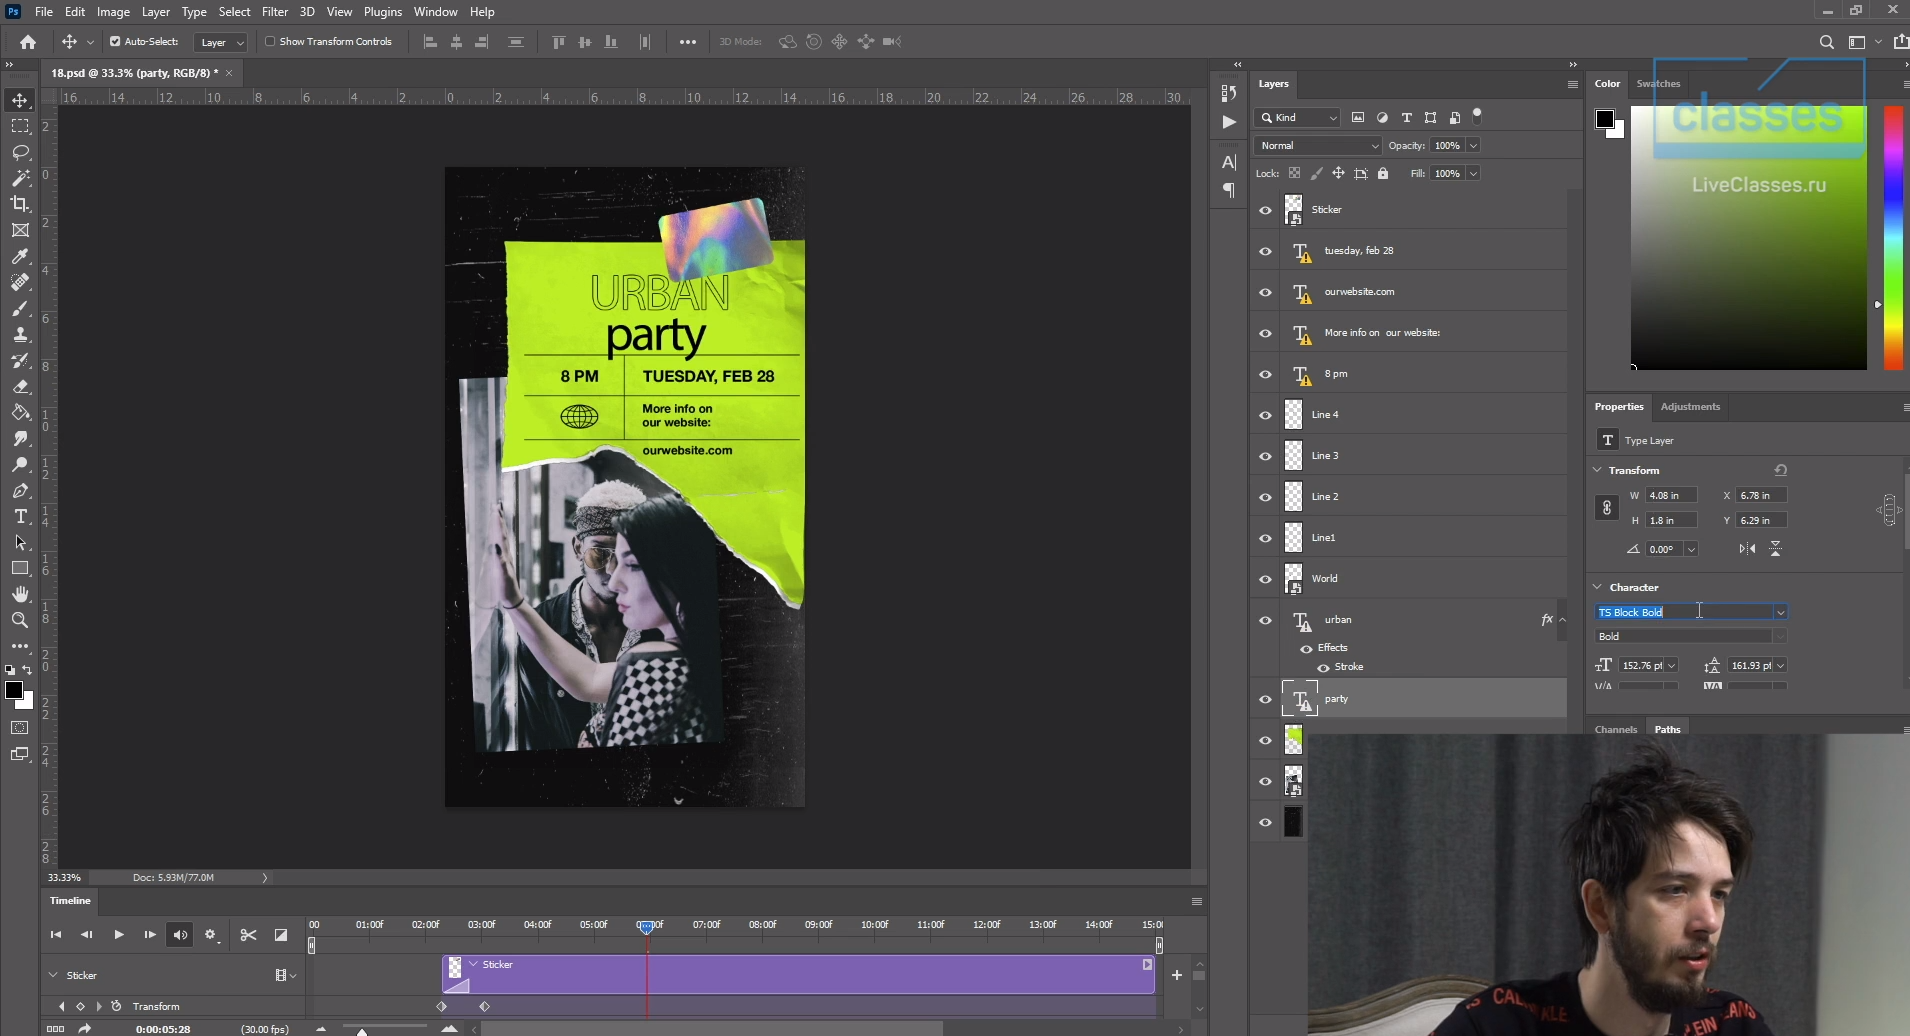The height and width of the screenshot is (1036, 1910).
Task: Hide the World layer visibility
Action: click(x=1265, y=579)
